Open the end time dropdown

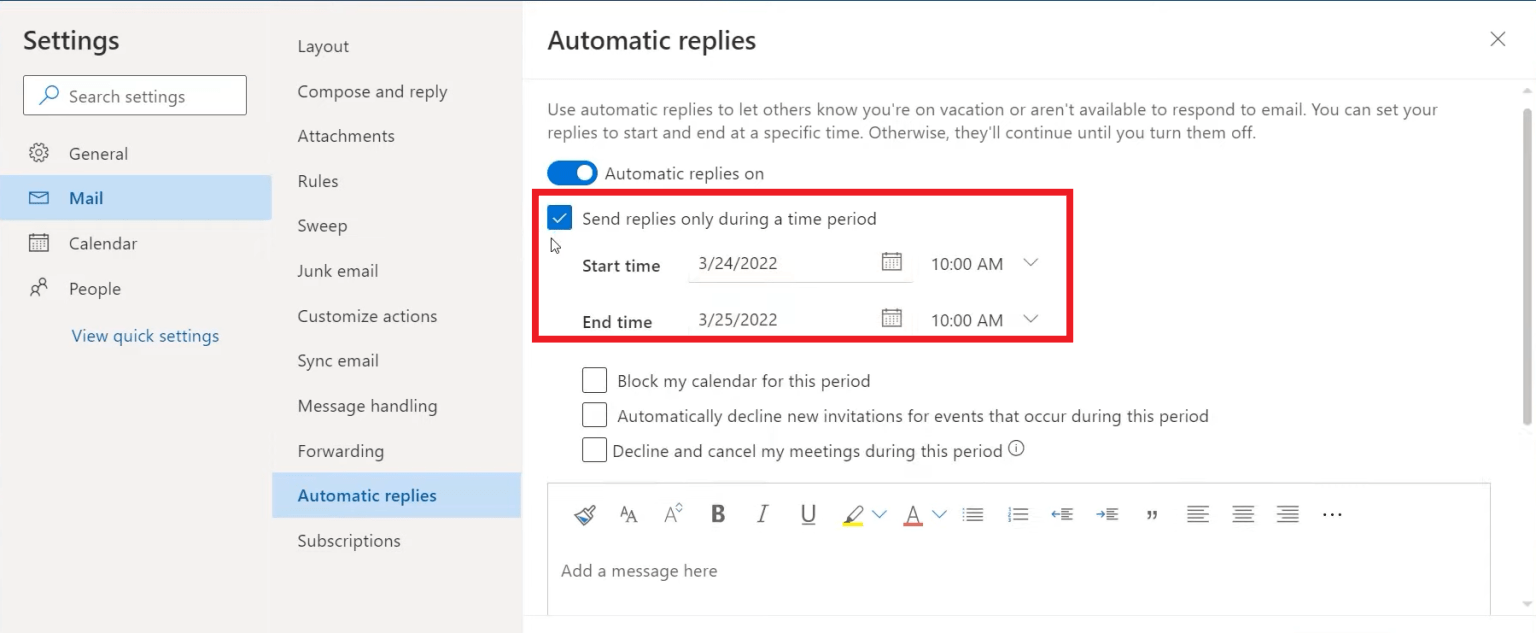coord(1030,319)
